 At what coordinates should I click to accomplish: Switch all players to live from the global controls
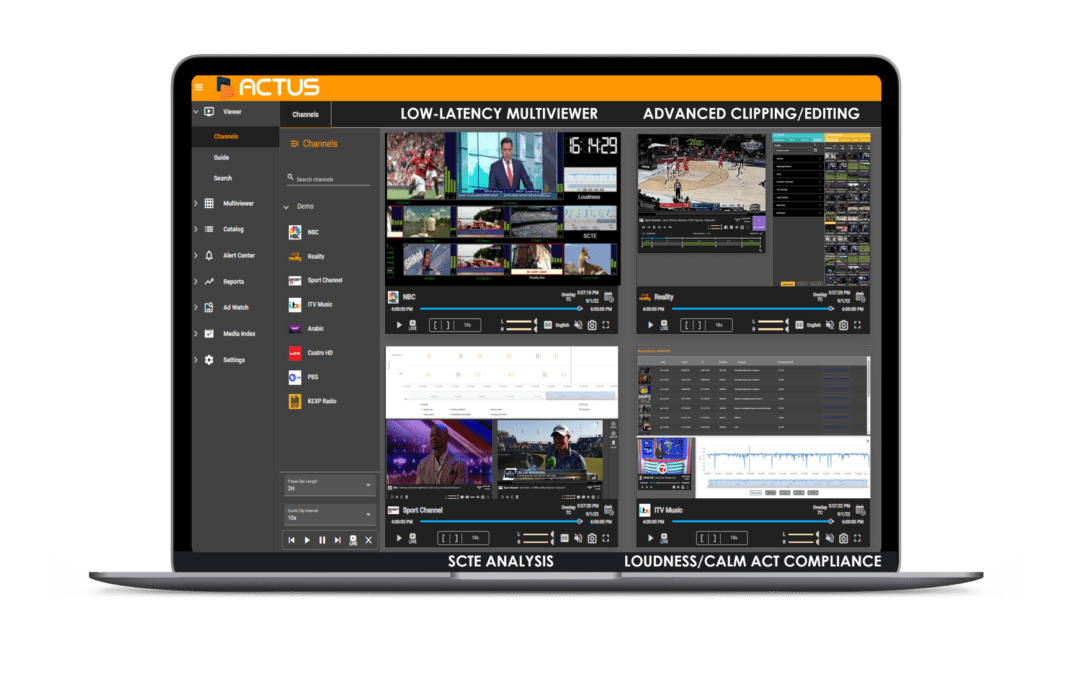coord(353,541)
